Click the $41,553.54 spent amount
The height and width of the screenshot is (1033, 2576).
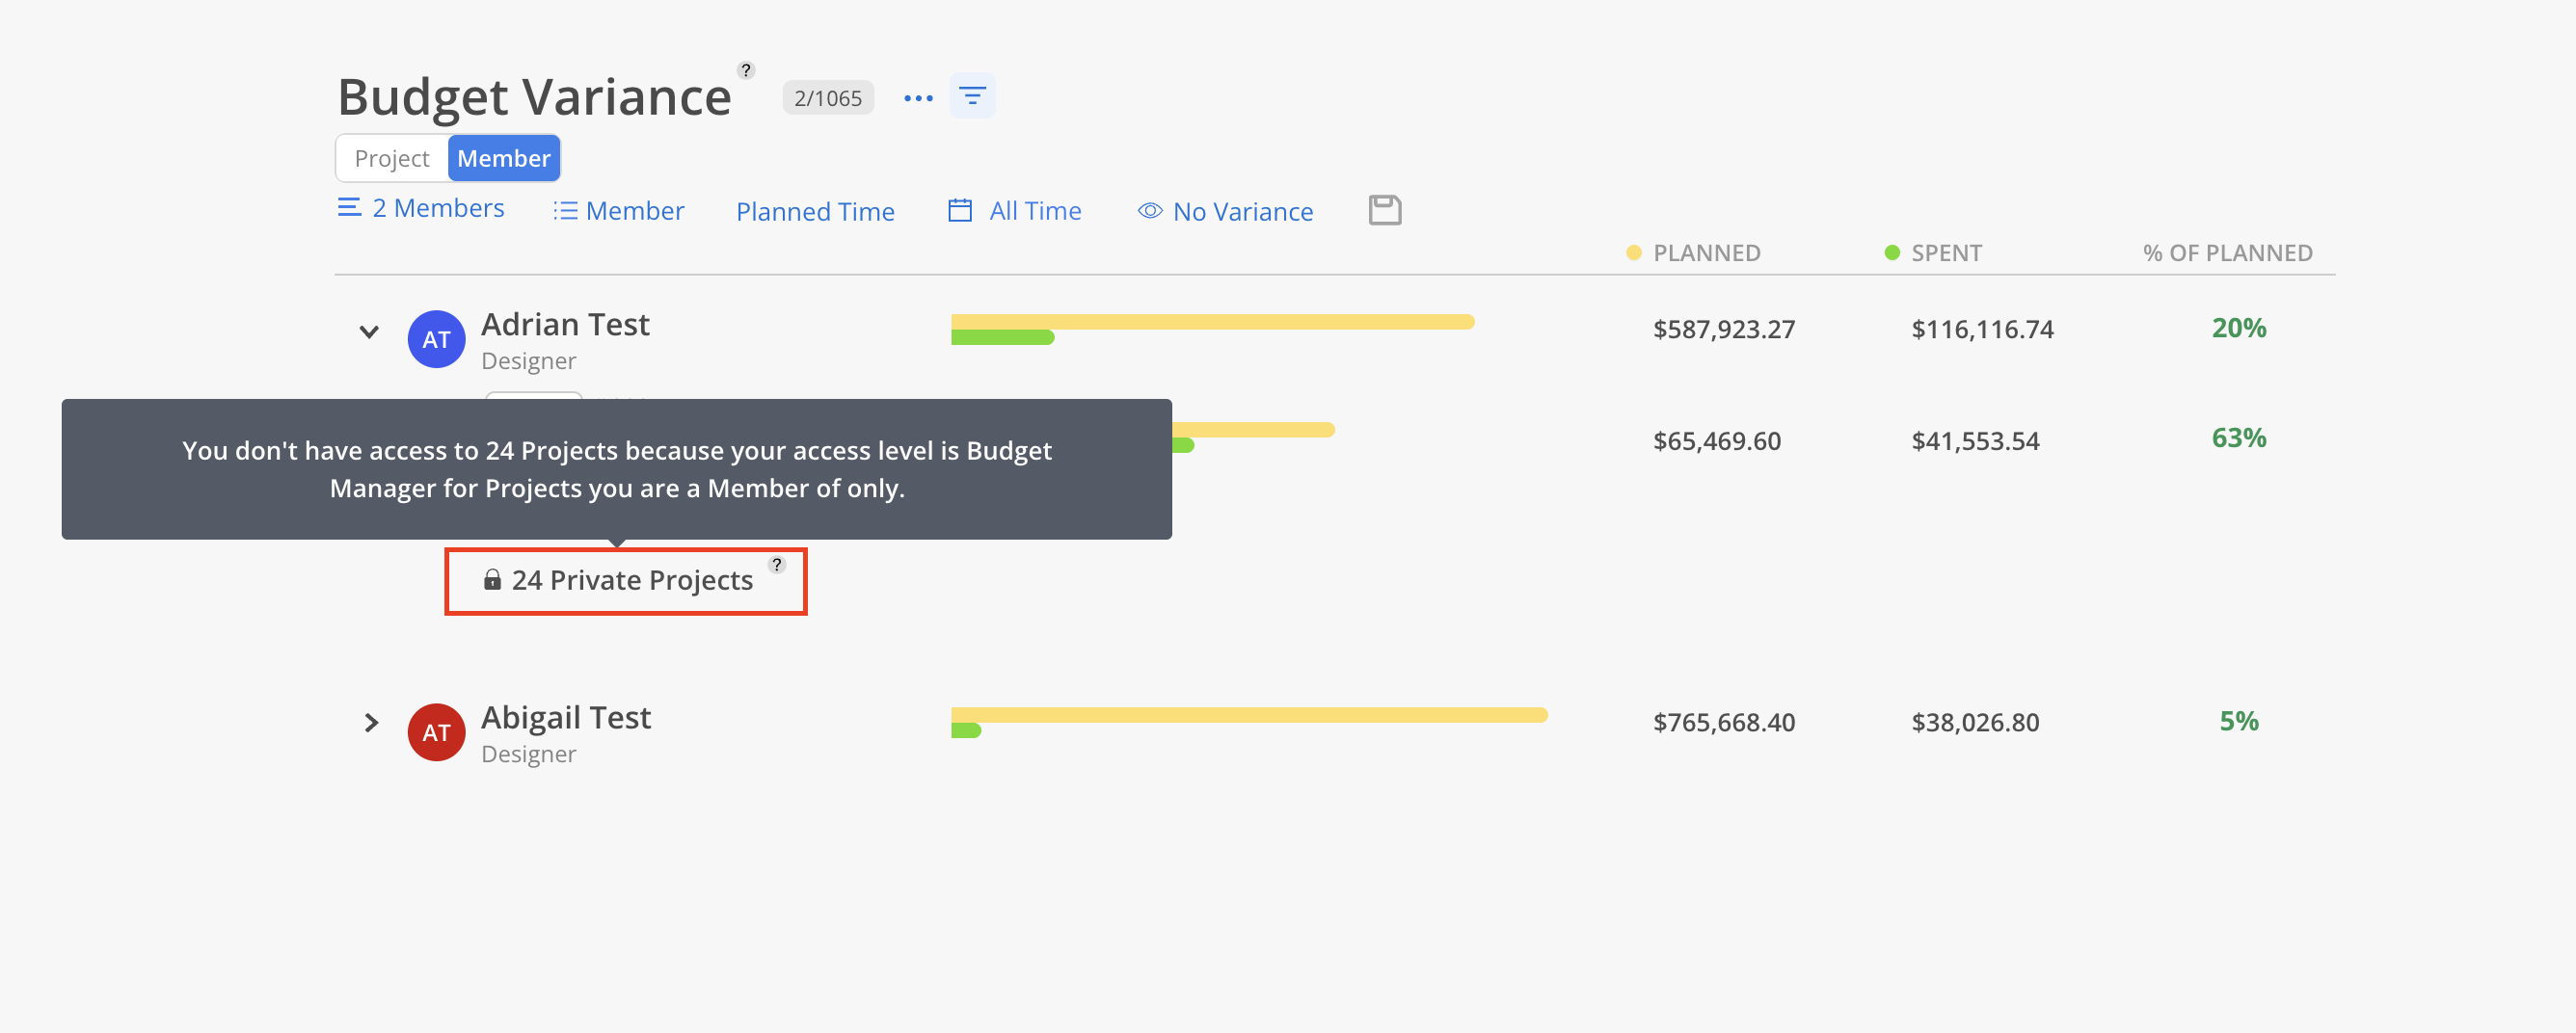point(1975,441)
